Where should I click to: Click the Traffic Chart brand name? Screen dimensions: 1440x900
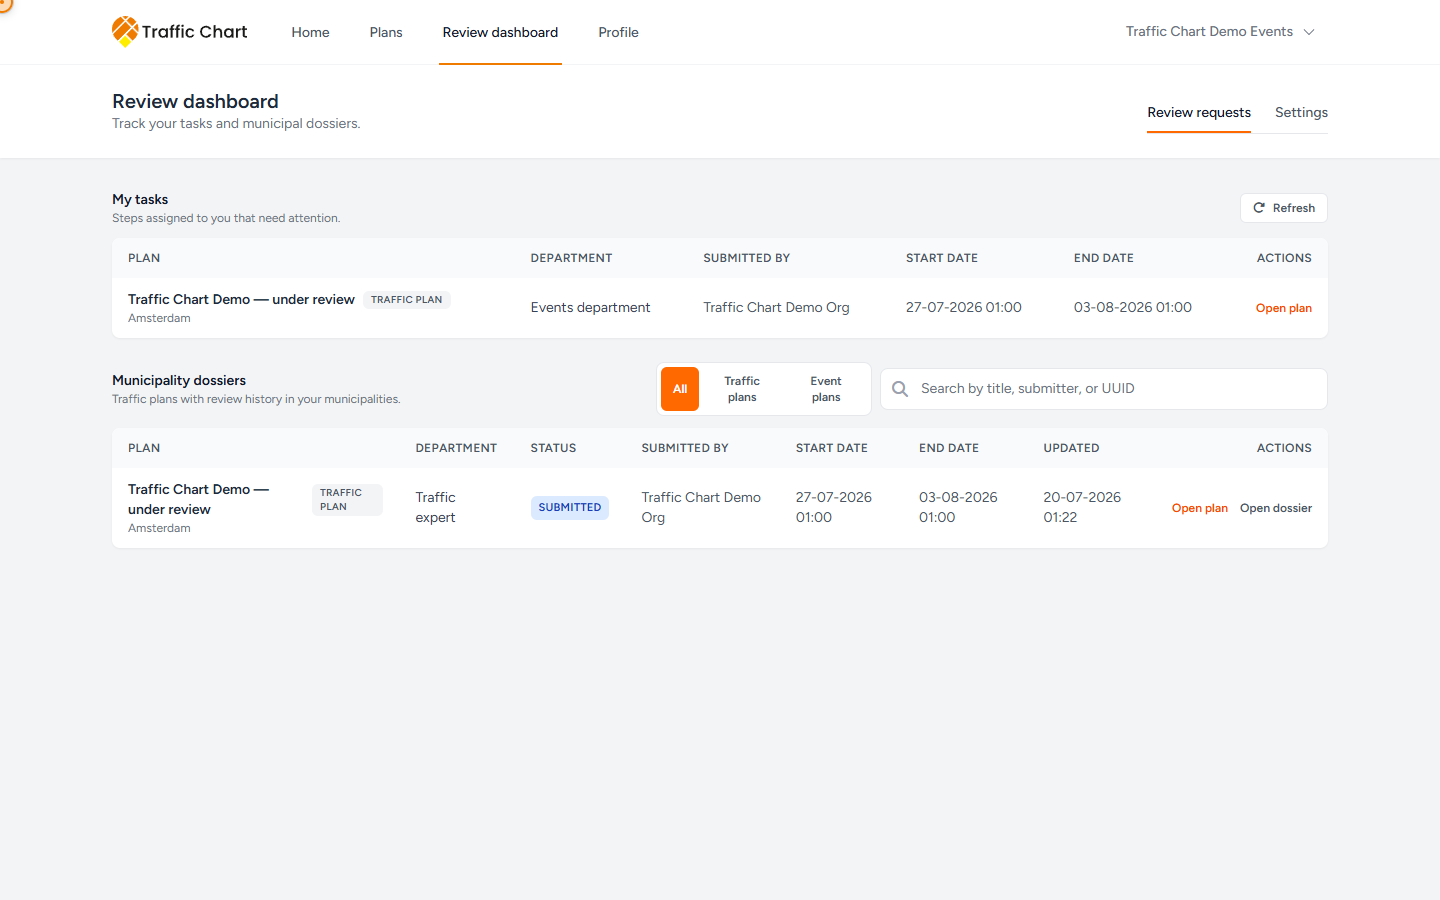(194, 32)
